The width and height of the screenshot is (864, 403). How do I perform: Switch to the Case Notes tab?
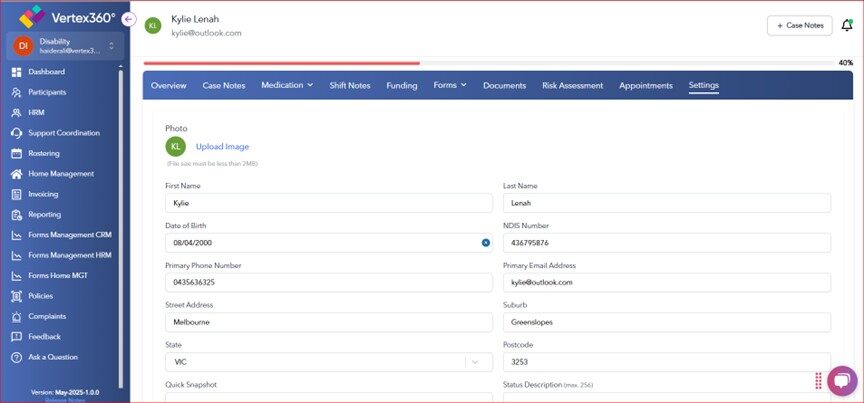pos(224,86)
